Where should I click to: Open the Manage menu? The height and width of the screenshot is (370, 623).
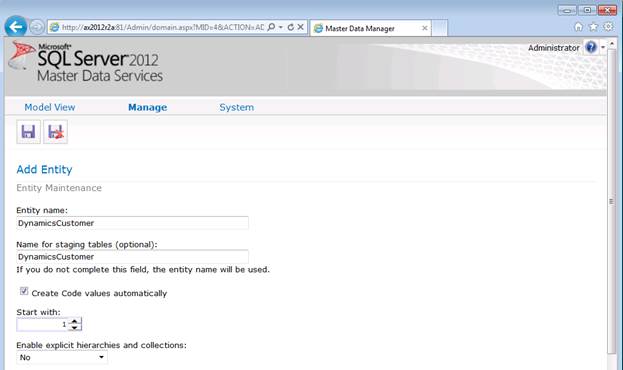(x=147, y=107)
